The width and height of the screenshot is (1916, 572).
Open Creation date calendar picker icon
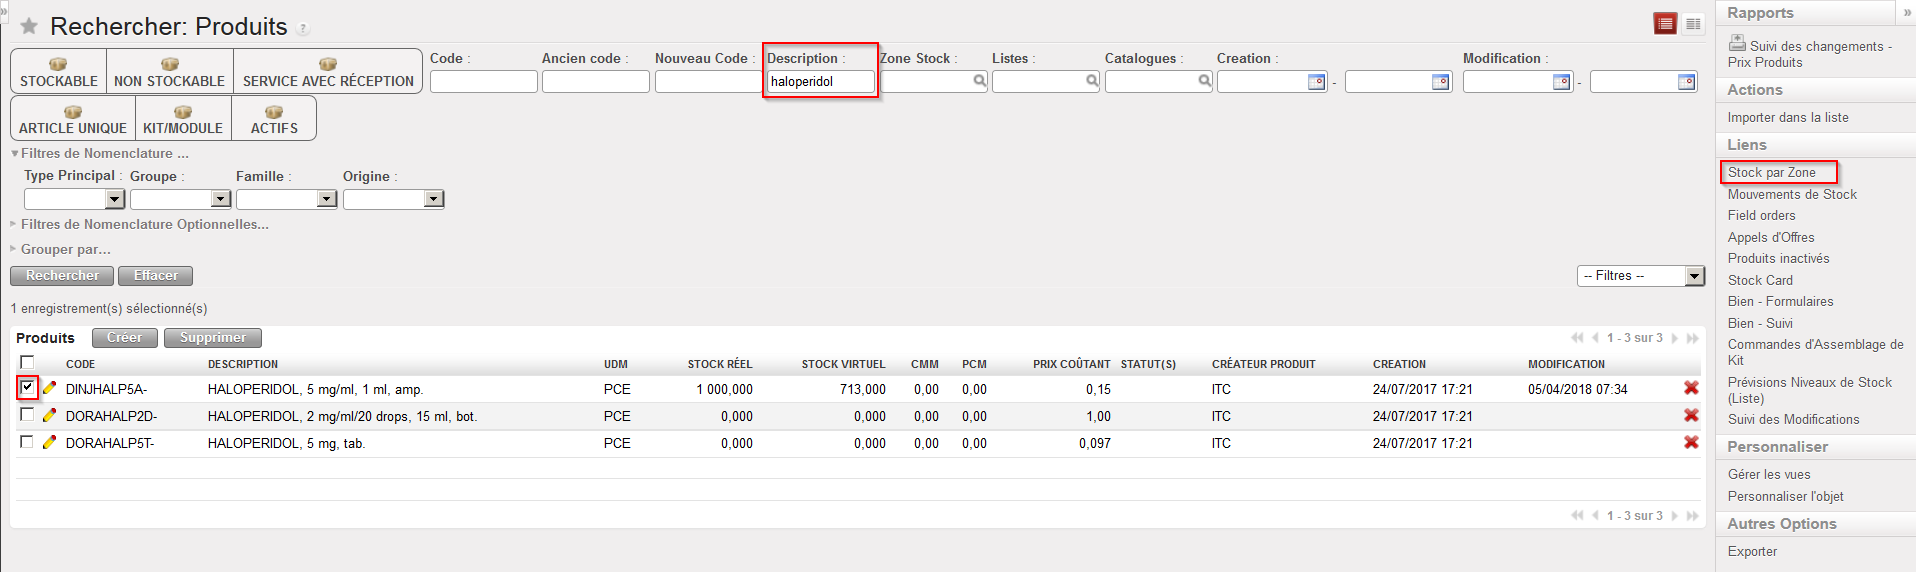[1317, 82]
